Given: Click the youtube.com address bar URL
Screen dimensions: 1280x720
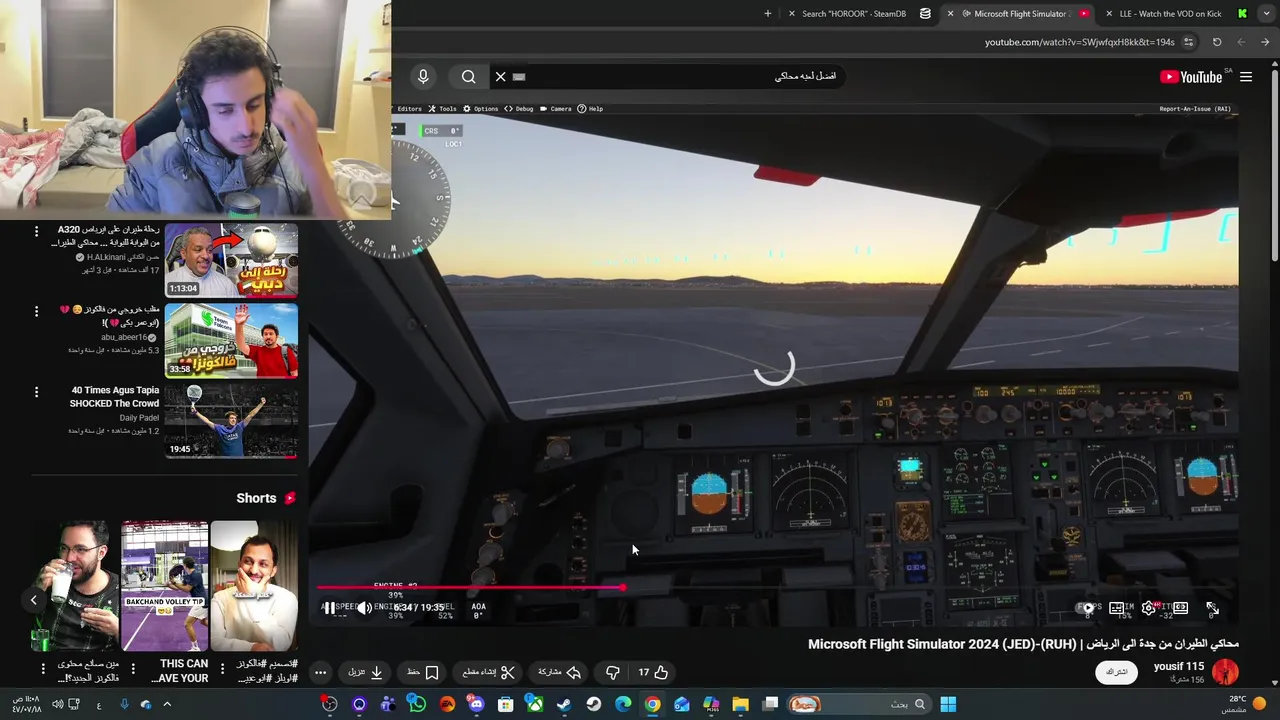Looking at the screenshot, I should 1079,42.
